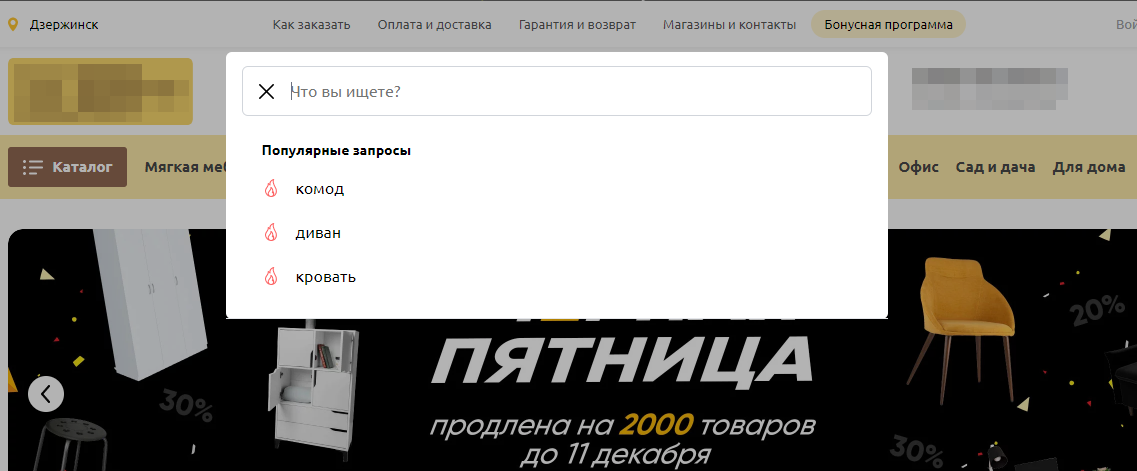The width and height of the screenshot is (1137, 471).
Task: Open Гарантия и возврат page
Action: 577,24
